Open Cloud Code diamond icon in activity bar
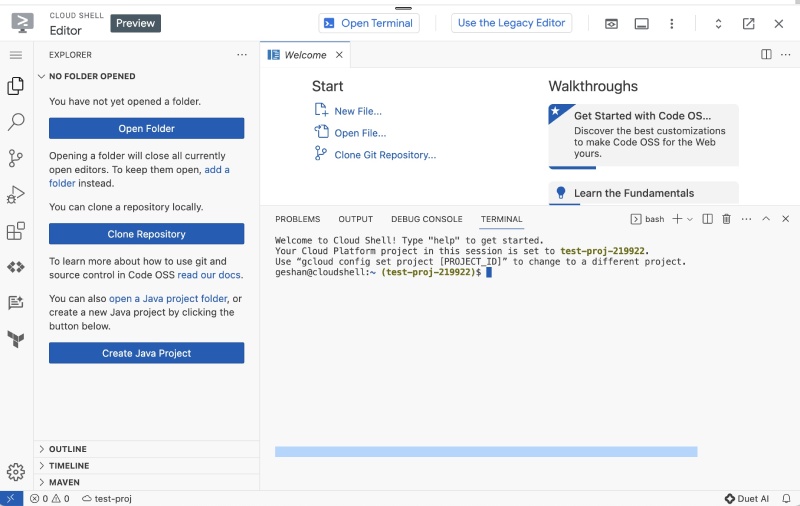This screenshot has height=506, width=800. 16,267
